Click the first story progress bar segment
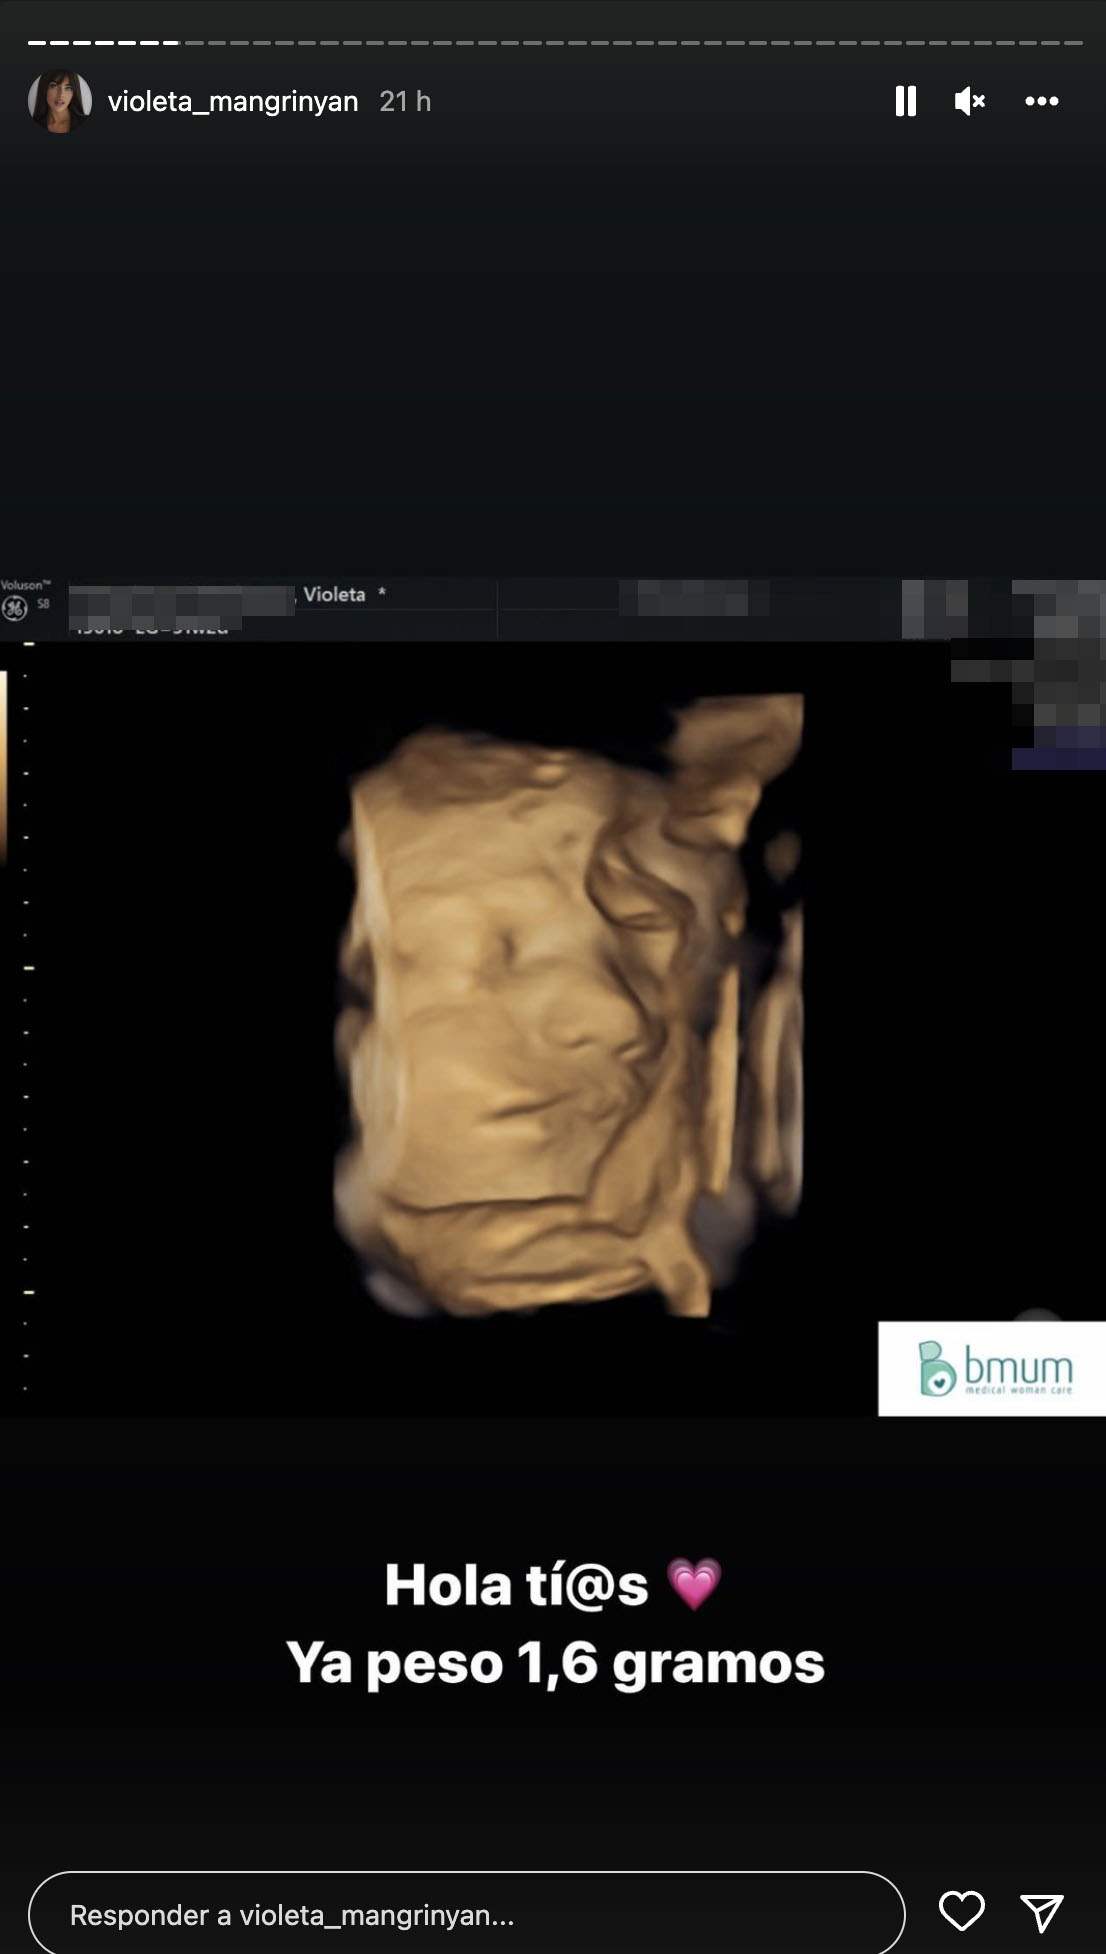This screenshot has height=1954, width=1106. pyautogui.click(x=36, y=43)
